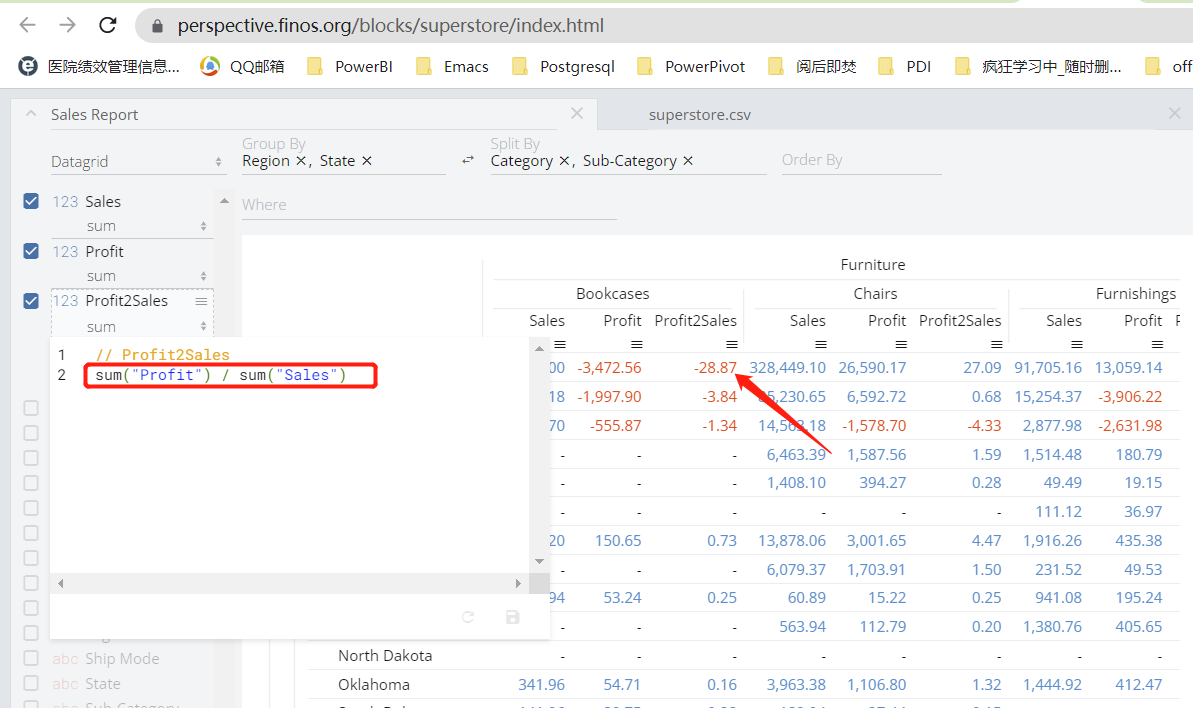Check the Ship Mode column checkbox

click(31, 658)
